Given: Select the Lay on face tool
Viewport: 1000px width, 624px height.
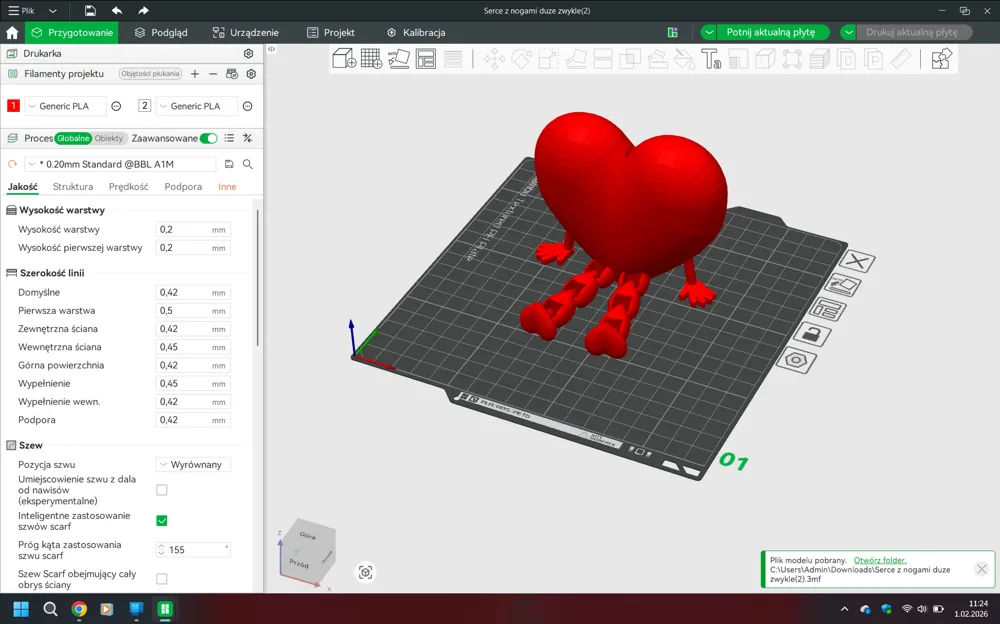Looking at the screenshot, I should tap(576, 59).
